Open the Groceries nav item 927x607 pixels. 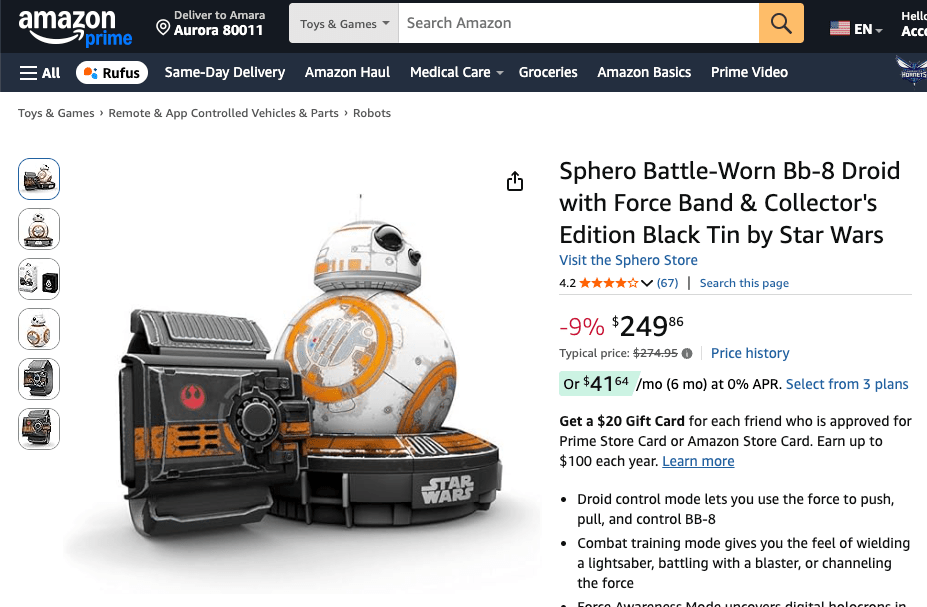548,72
